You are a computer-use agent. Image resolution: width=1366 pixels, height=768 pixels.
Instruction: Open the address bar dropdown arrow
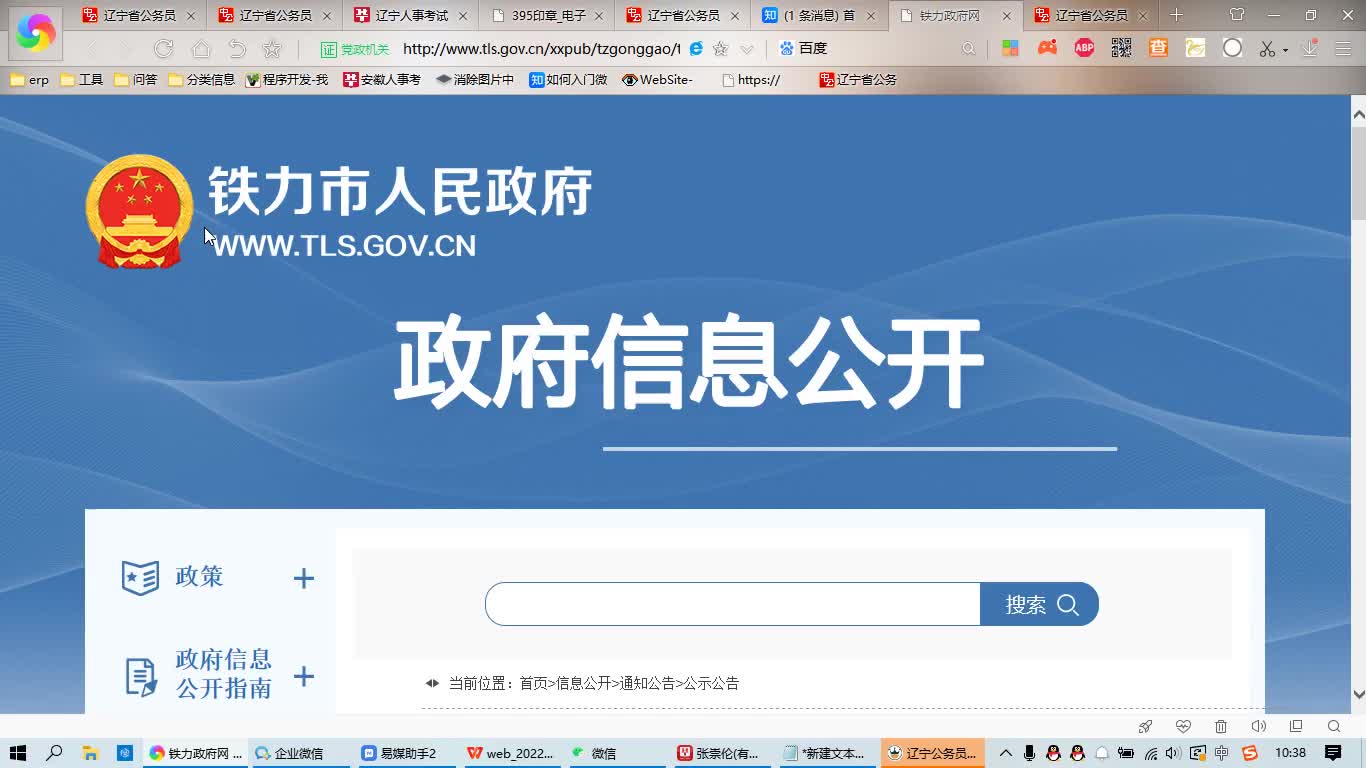pos(746,49)
